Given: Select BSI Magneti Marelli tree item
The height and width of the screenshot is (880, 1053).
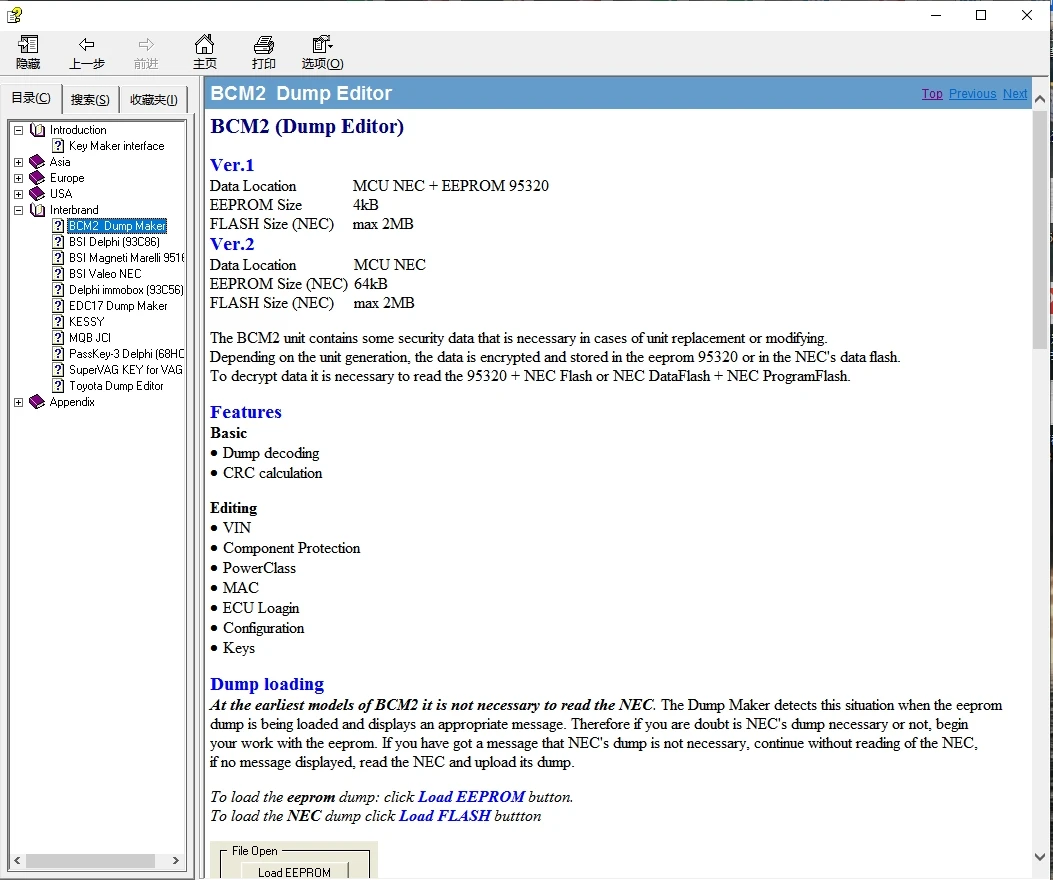Looking at the screenshot, I should pos(126,258).
